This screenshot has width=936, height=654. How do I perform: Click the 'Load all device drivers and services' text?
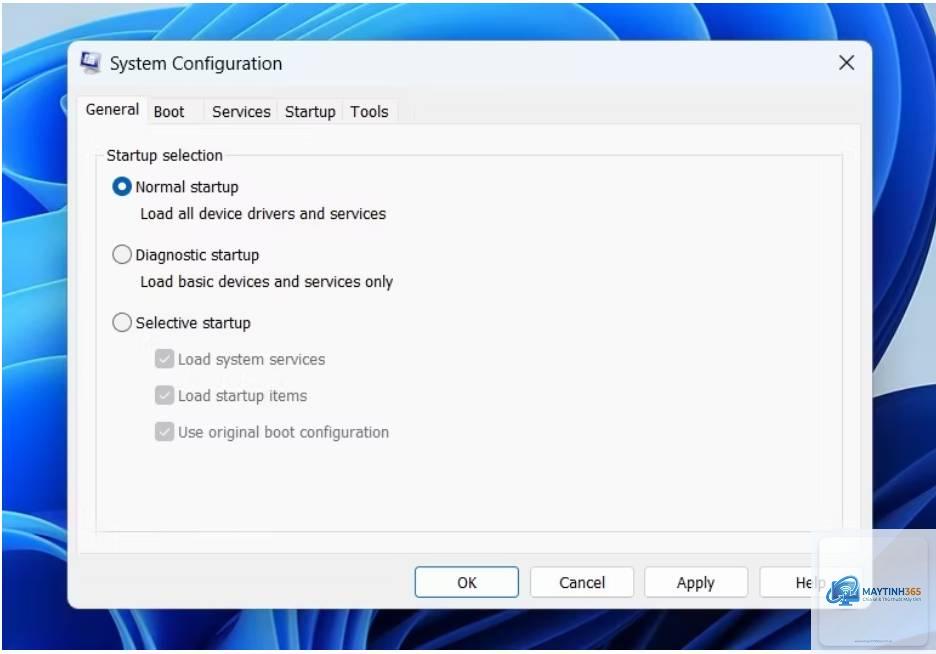point(263,214)
